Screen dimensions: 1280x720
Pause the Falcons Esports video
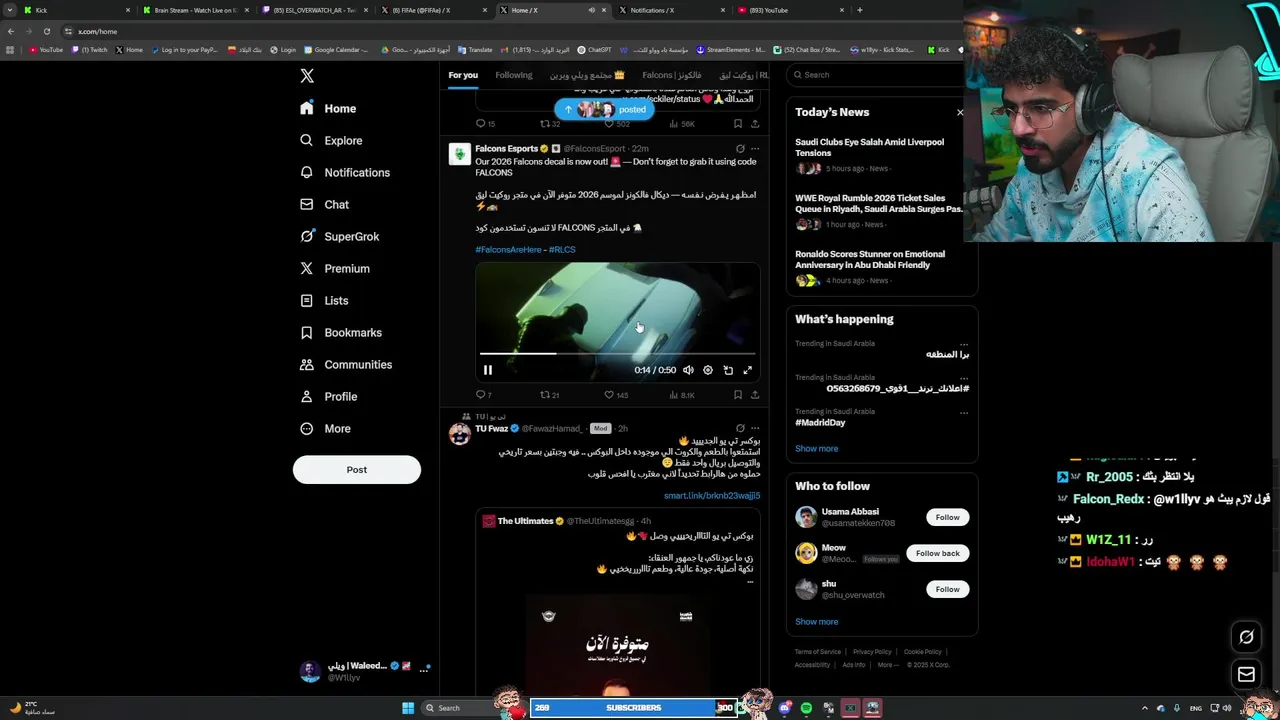[488, 370]
